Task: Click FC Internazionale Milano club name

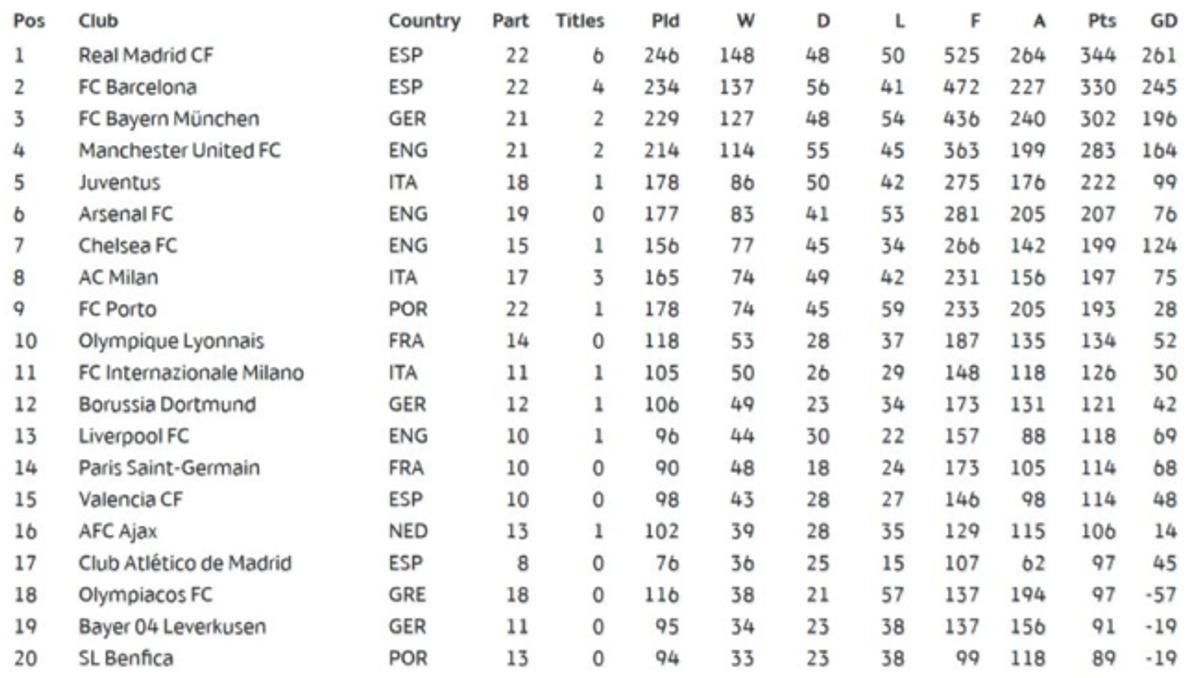Action: 191,373
